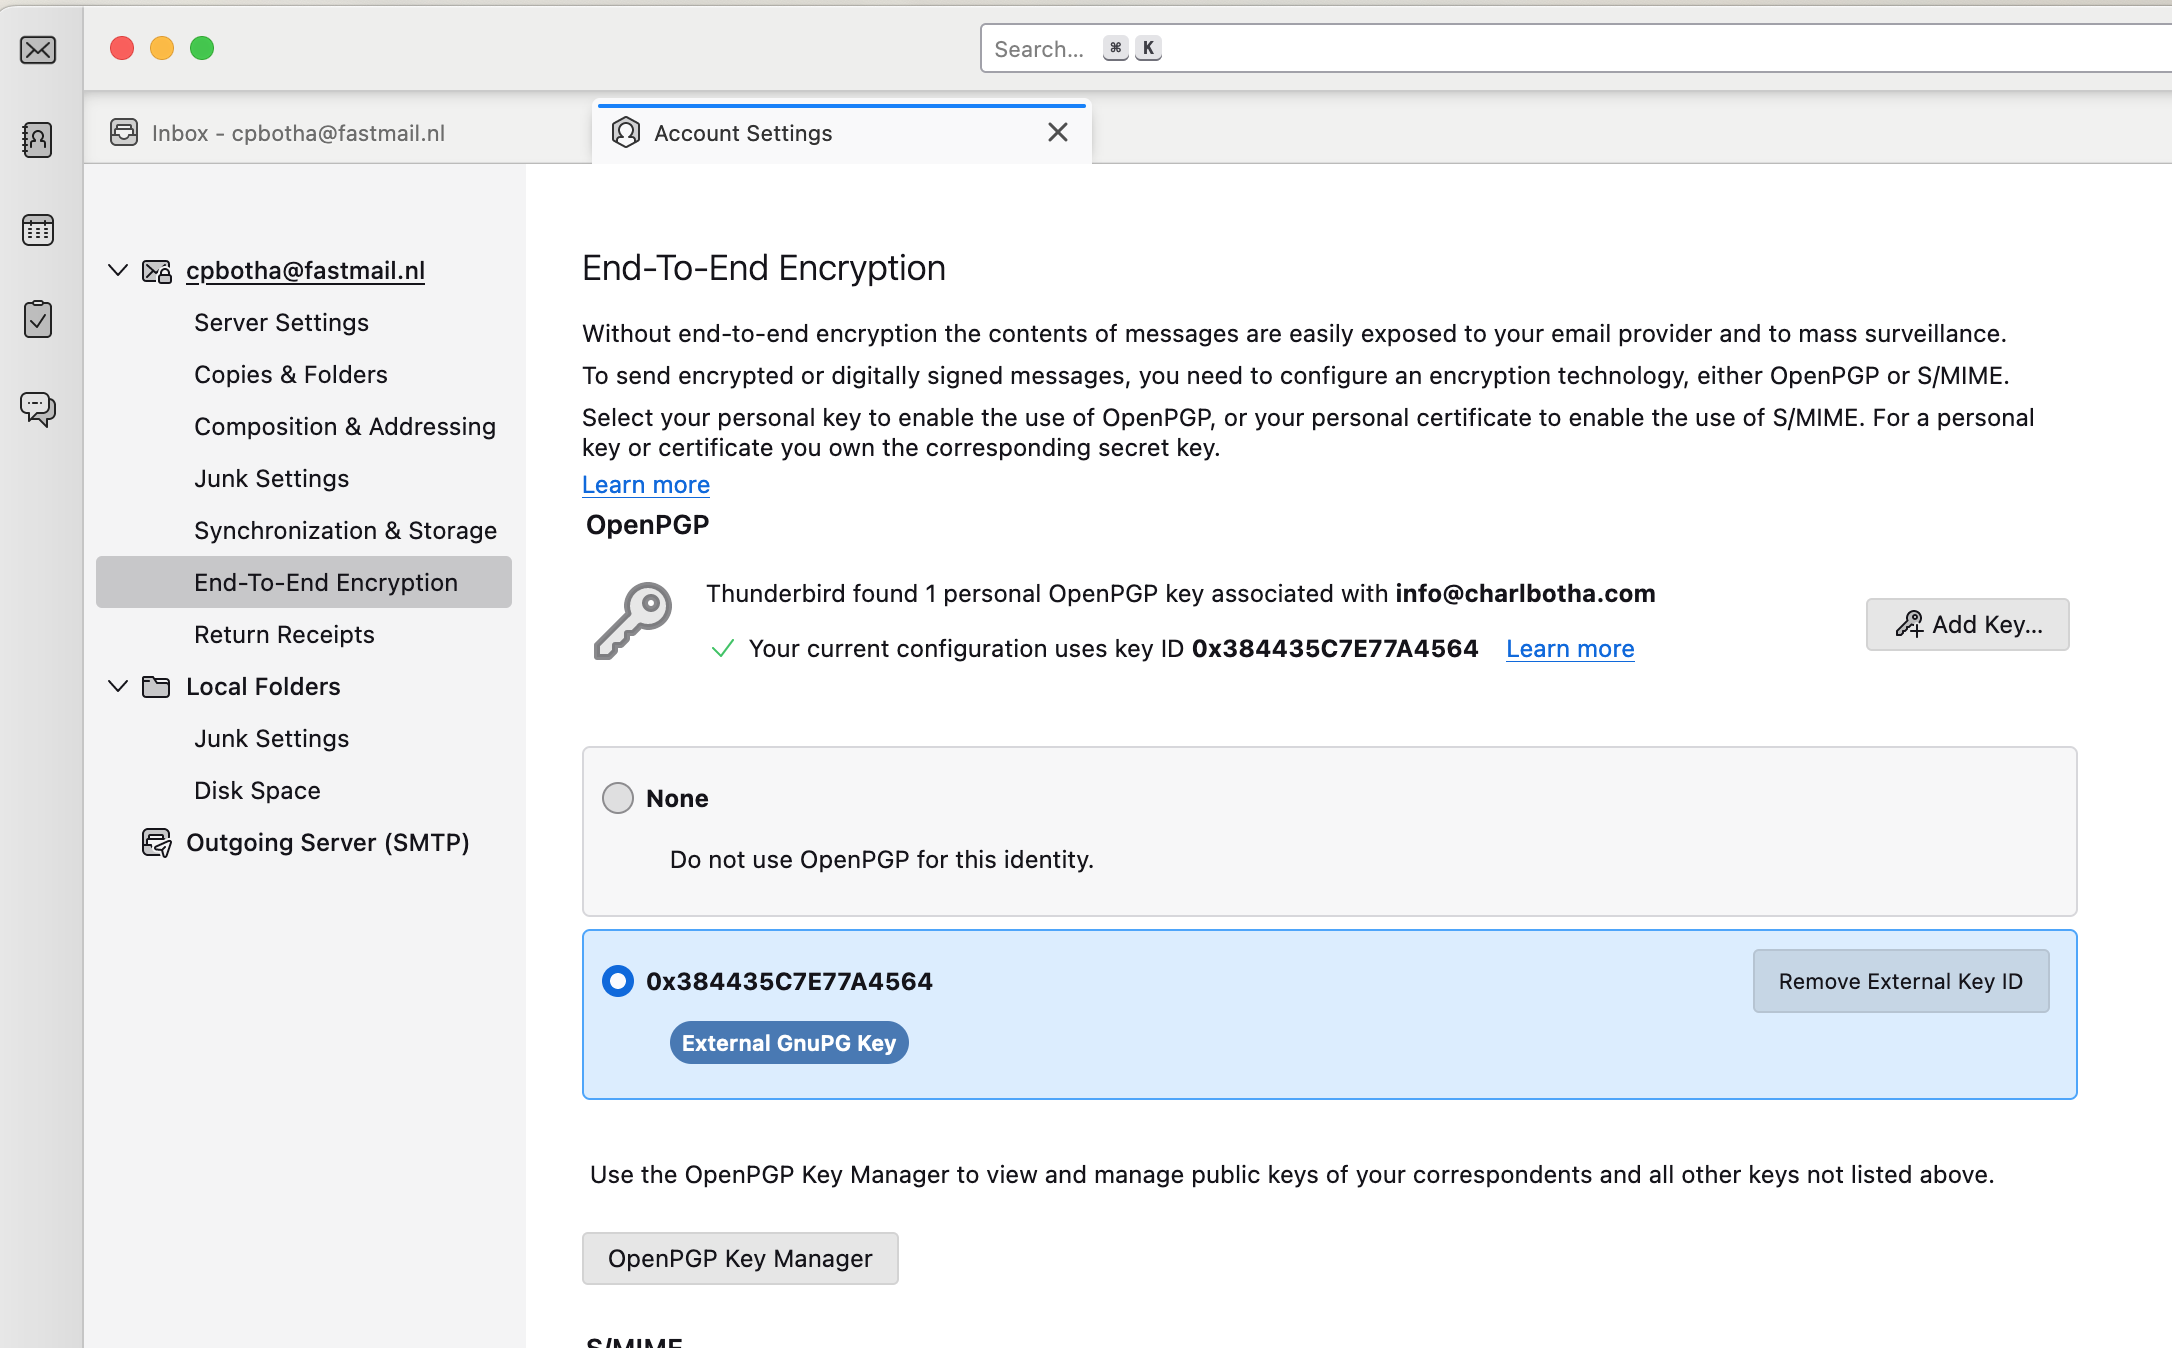Viewport: 2172px width, 1348px height.
Task: Open the Mail space icon in sidebar
Action: coord(38,50)
